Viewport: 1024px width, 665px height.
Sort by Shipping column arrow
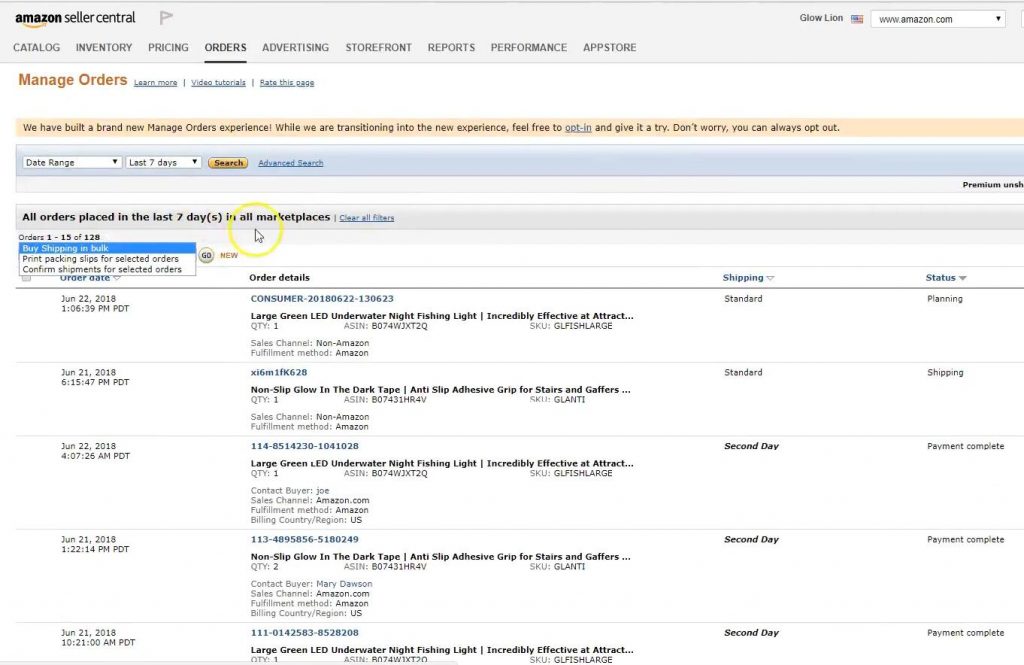770,278
